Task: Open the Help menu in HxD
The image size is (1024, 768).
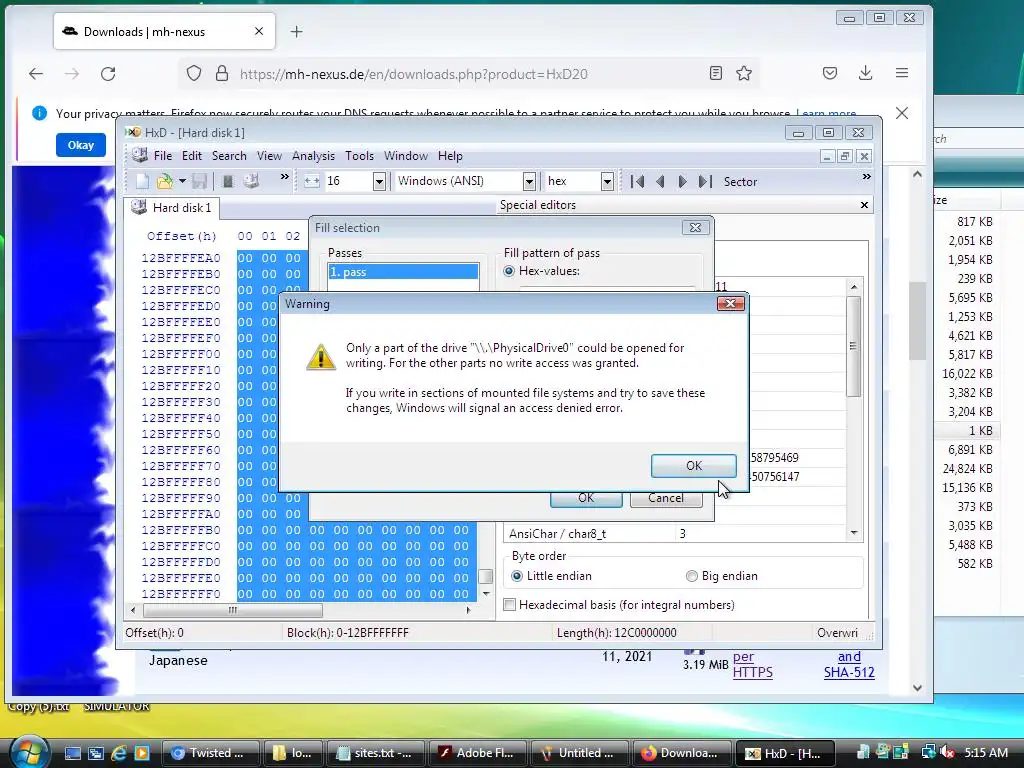Action: pos(450,156)
